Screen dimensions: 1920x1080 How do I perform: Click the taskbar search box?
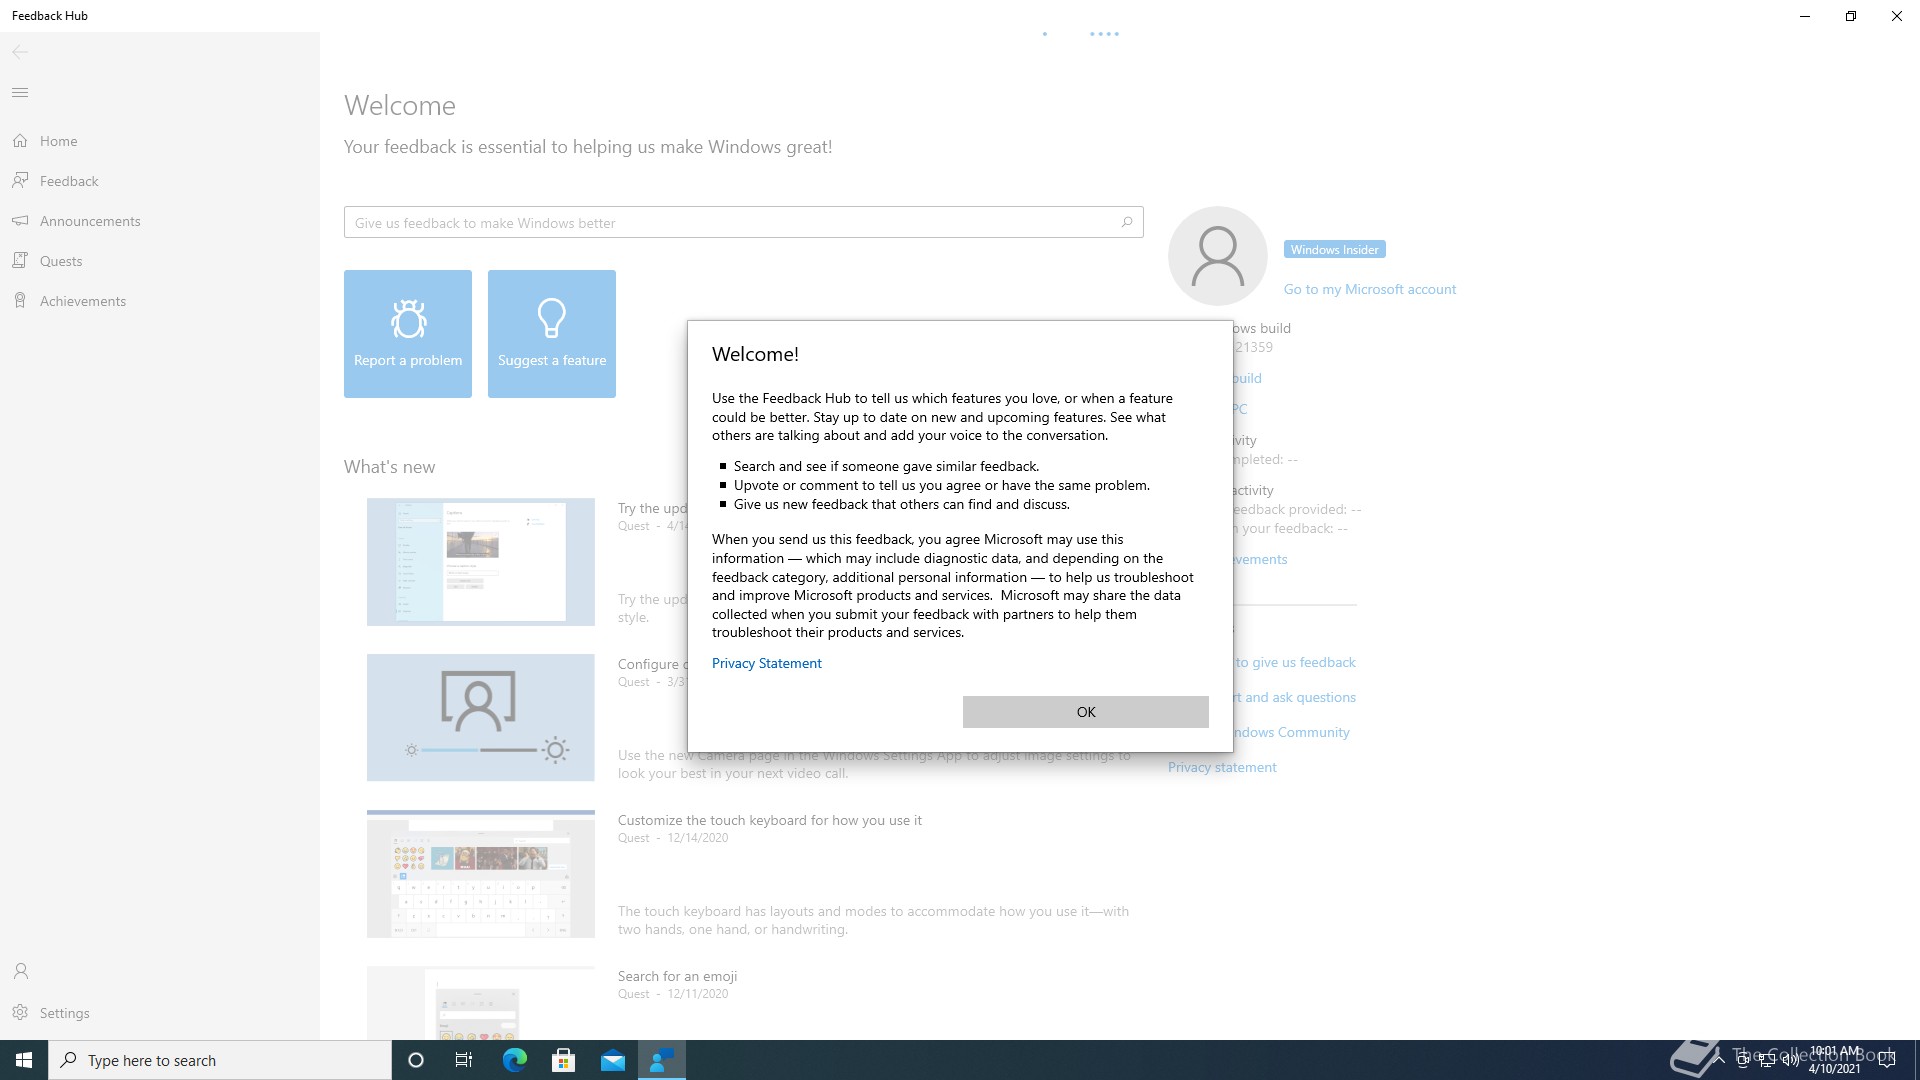(x=220, y=1060)
